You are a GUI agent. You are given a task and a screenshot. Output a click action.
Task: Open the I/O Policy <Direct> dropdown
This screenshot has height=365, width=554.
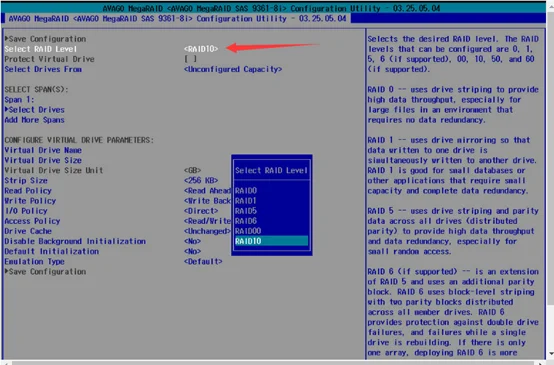click(201, 211)
